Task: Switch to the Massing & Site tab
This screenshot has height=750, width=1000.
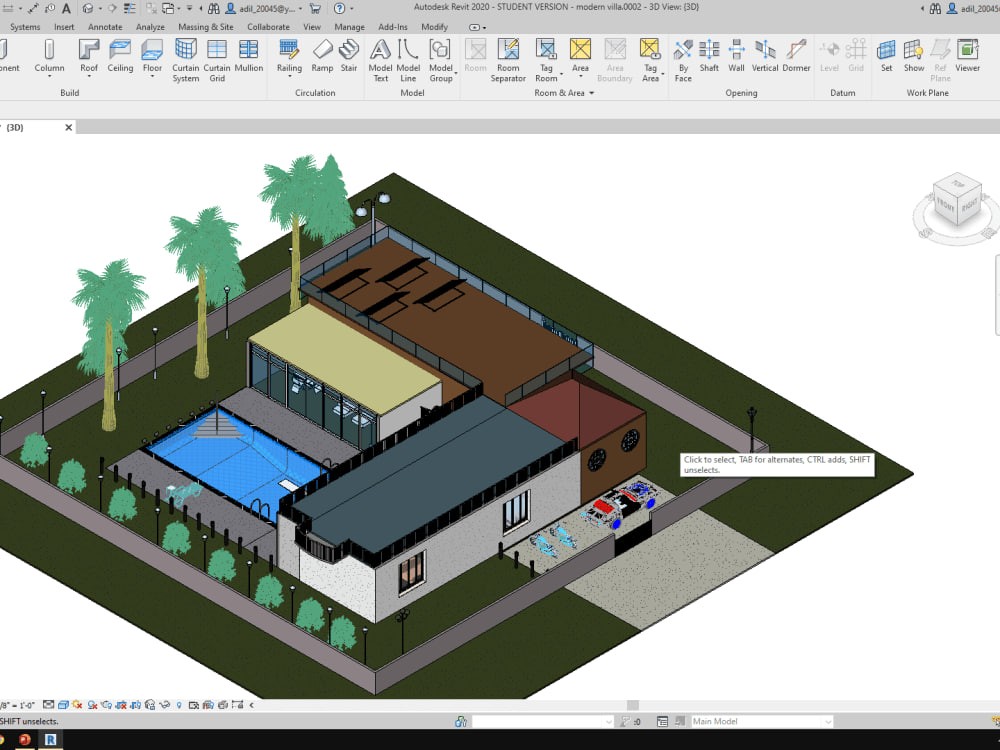Action: tap(205, 27)
